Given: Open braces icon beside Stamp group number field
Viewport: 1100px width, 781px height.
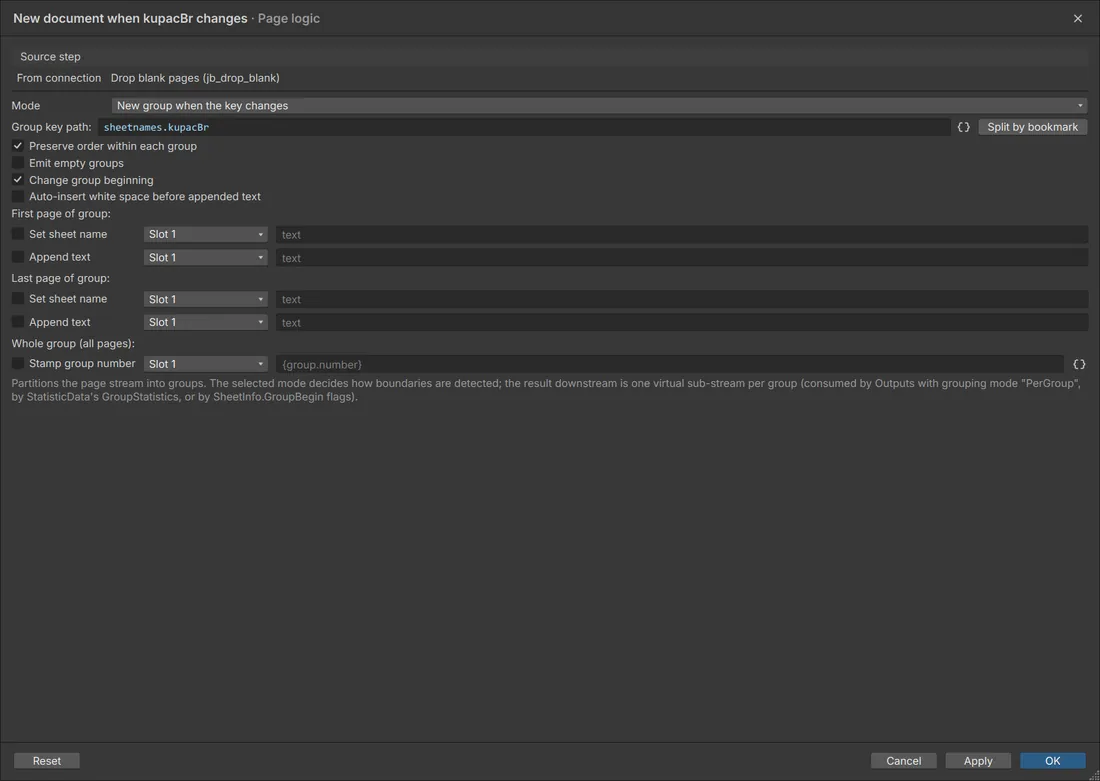Looking at the screenshot, I should pyautogui.click(x=1079, y=364).
